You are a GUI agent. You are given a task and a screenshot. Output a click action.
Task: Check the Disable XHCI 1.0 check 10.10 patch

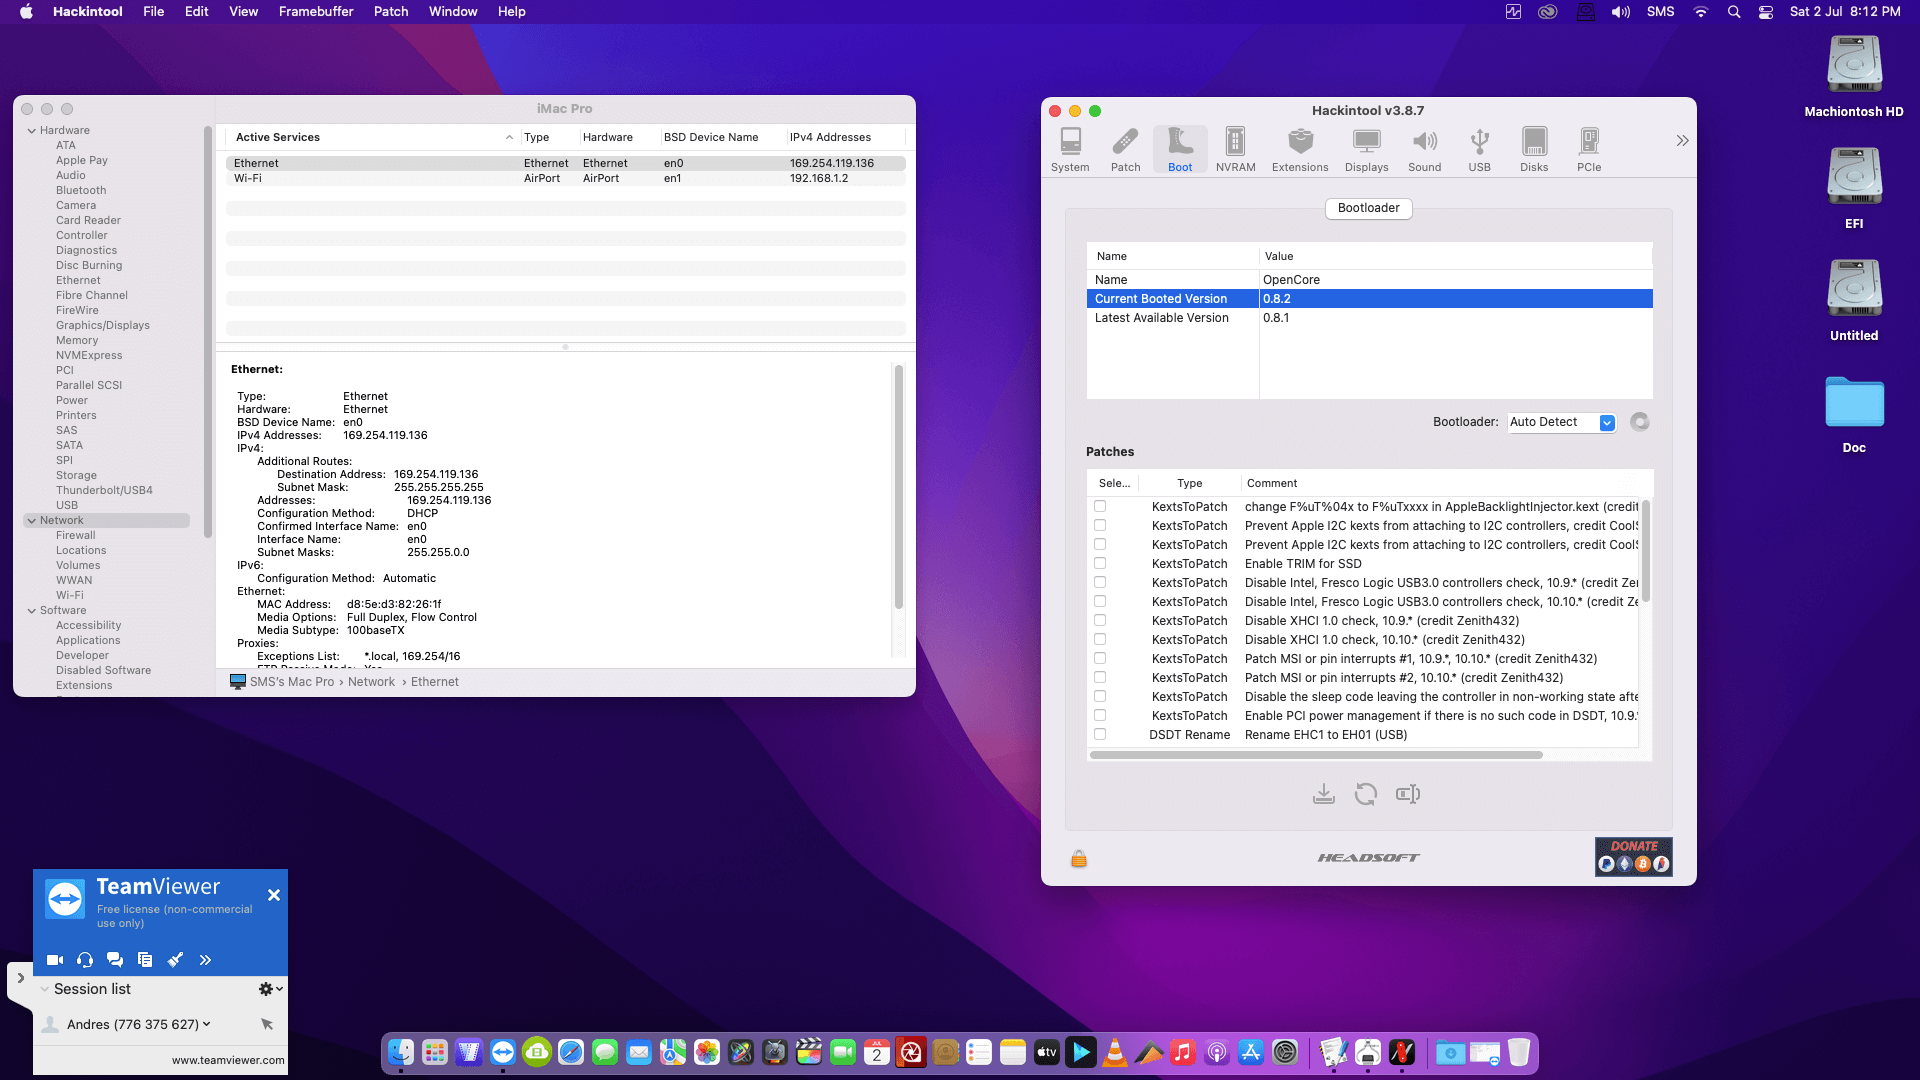point(1100,639)
